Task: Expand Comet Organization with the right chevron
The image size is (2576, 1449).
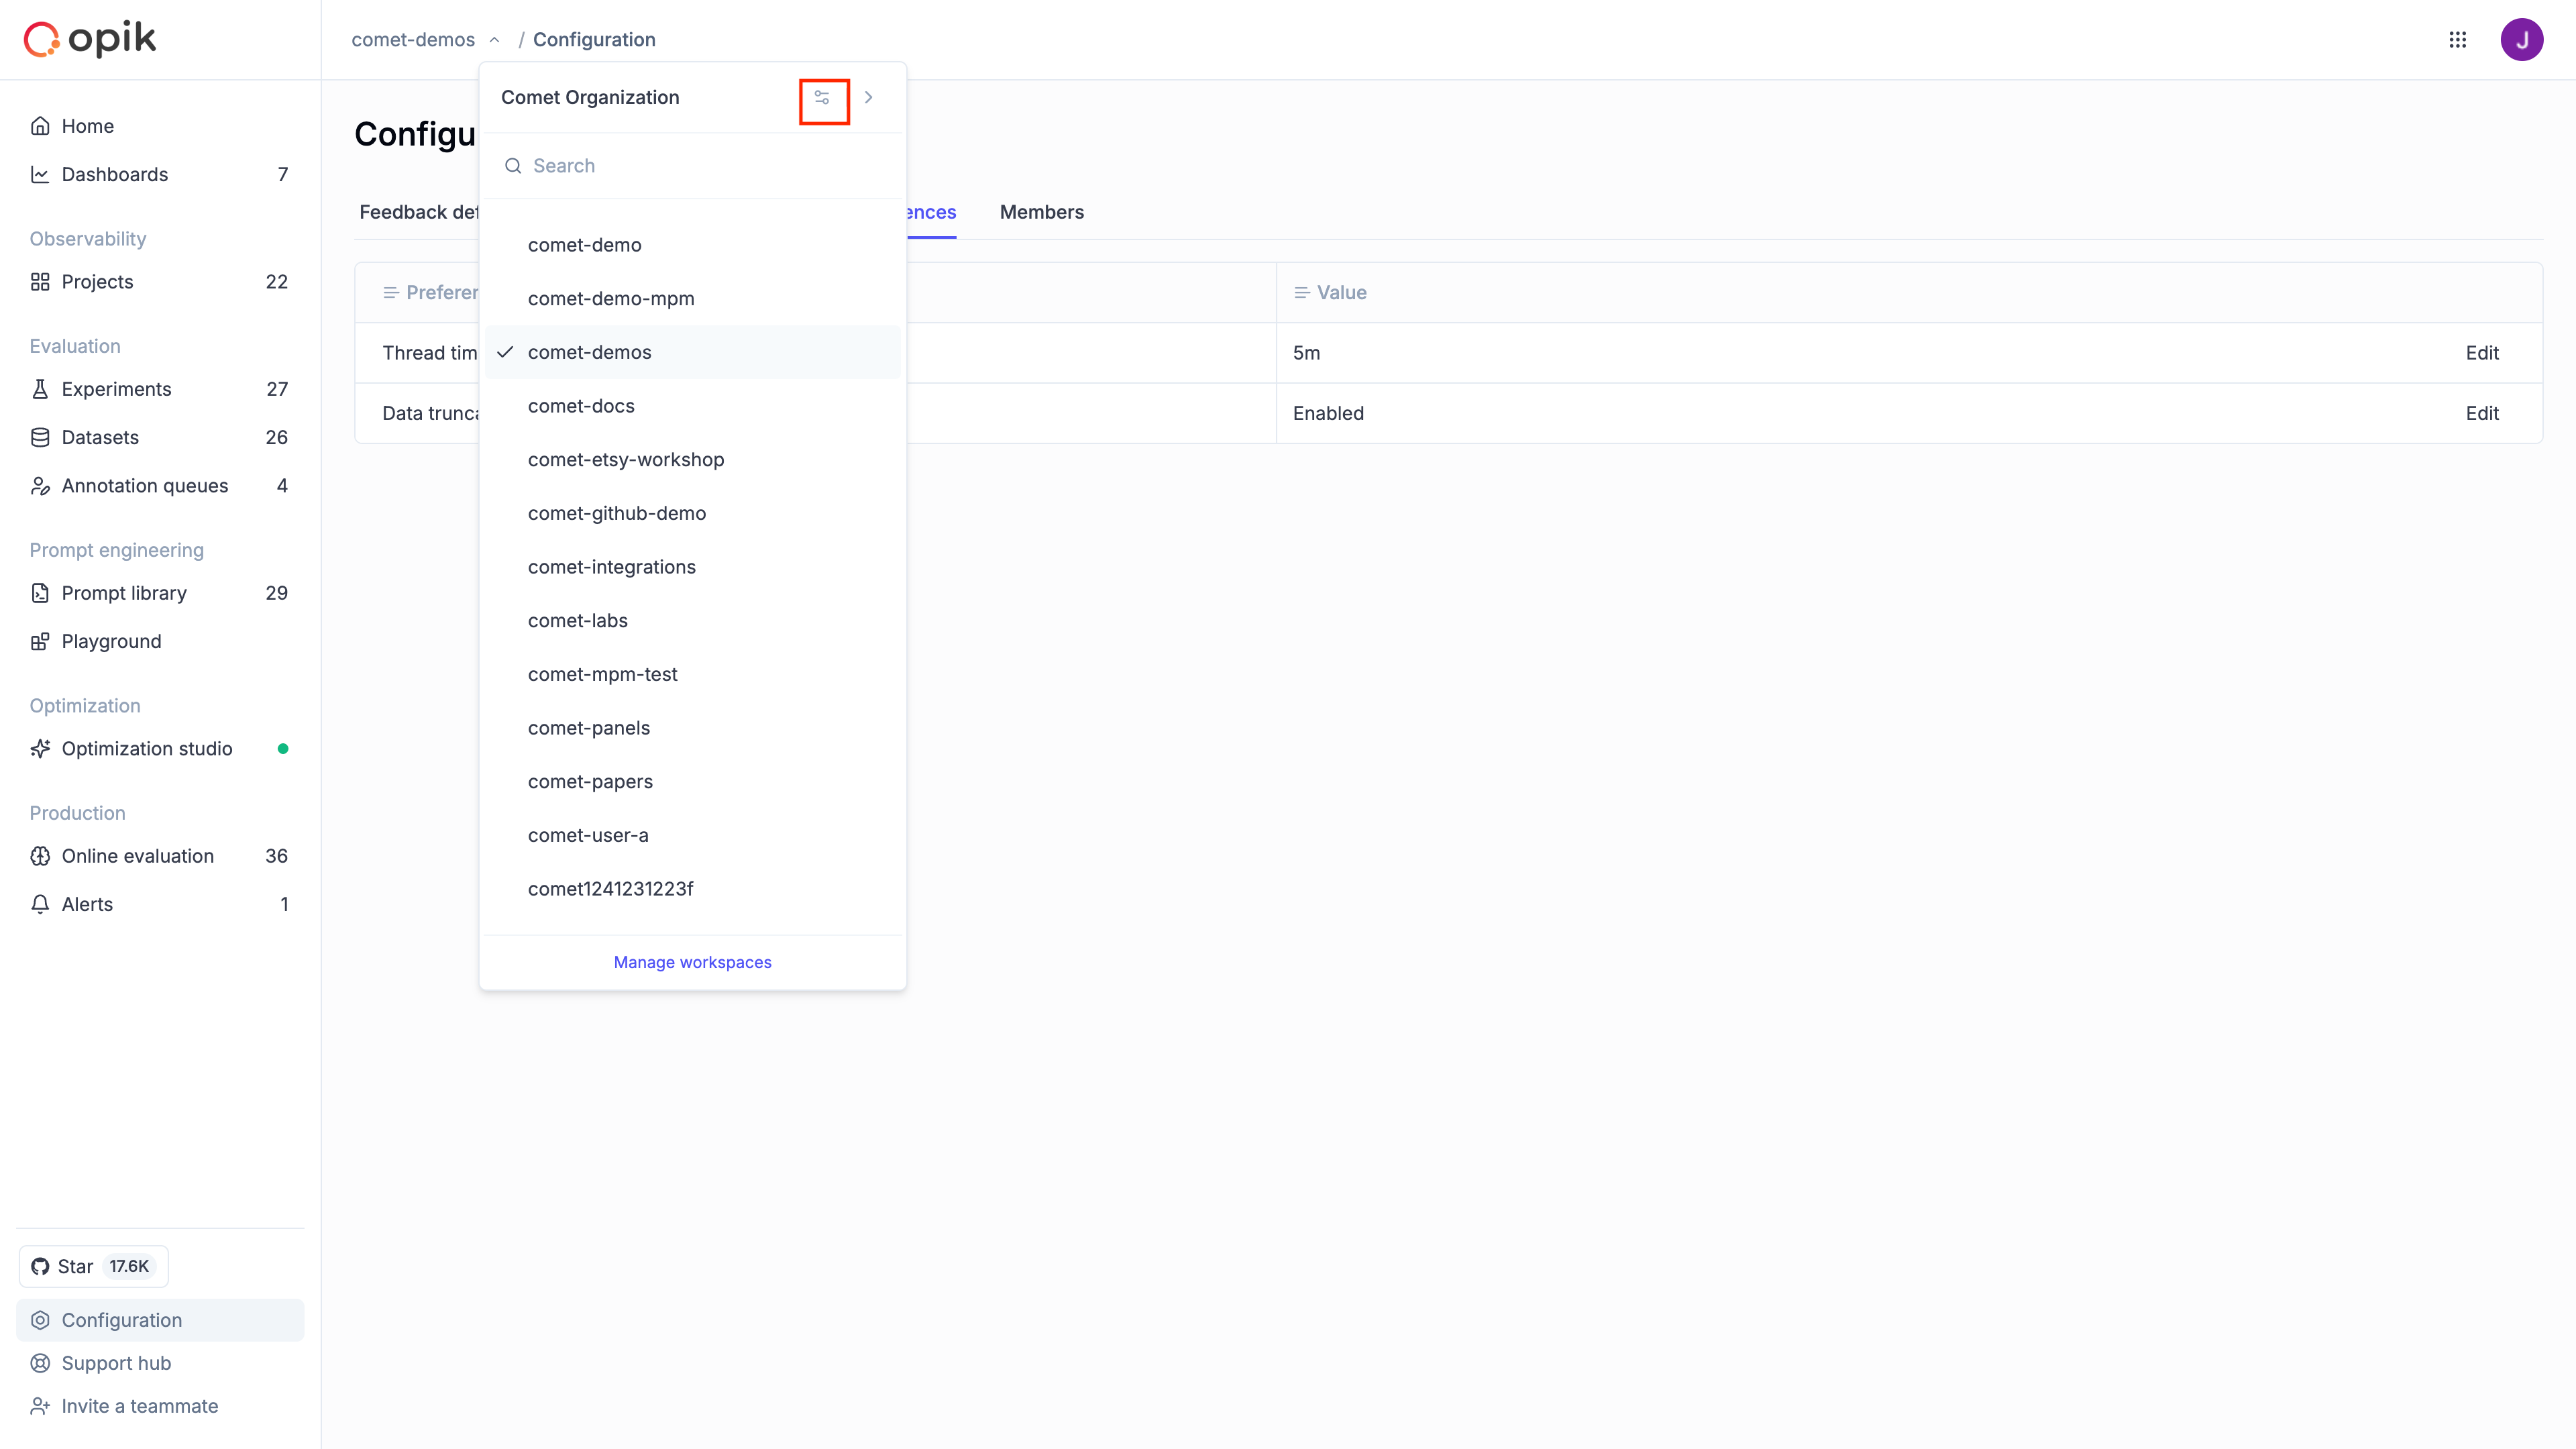Action: point(868,97)
